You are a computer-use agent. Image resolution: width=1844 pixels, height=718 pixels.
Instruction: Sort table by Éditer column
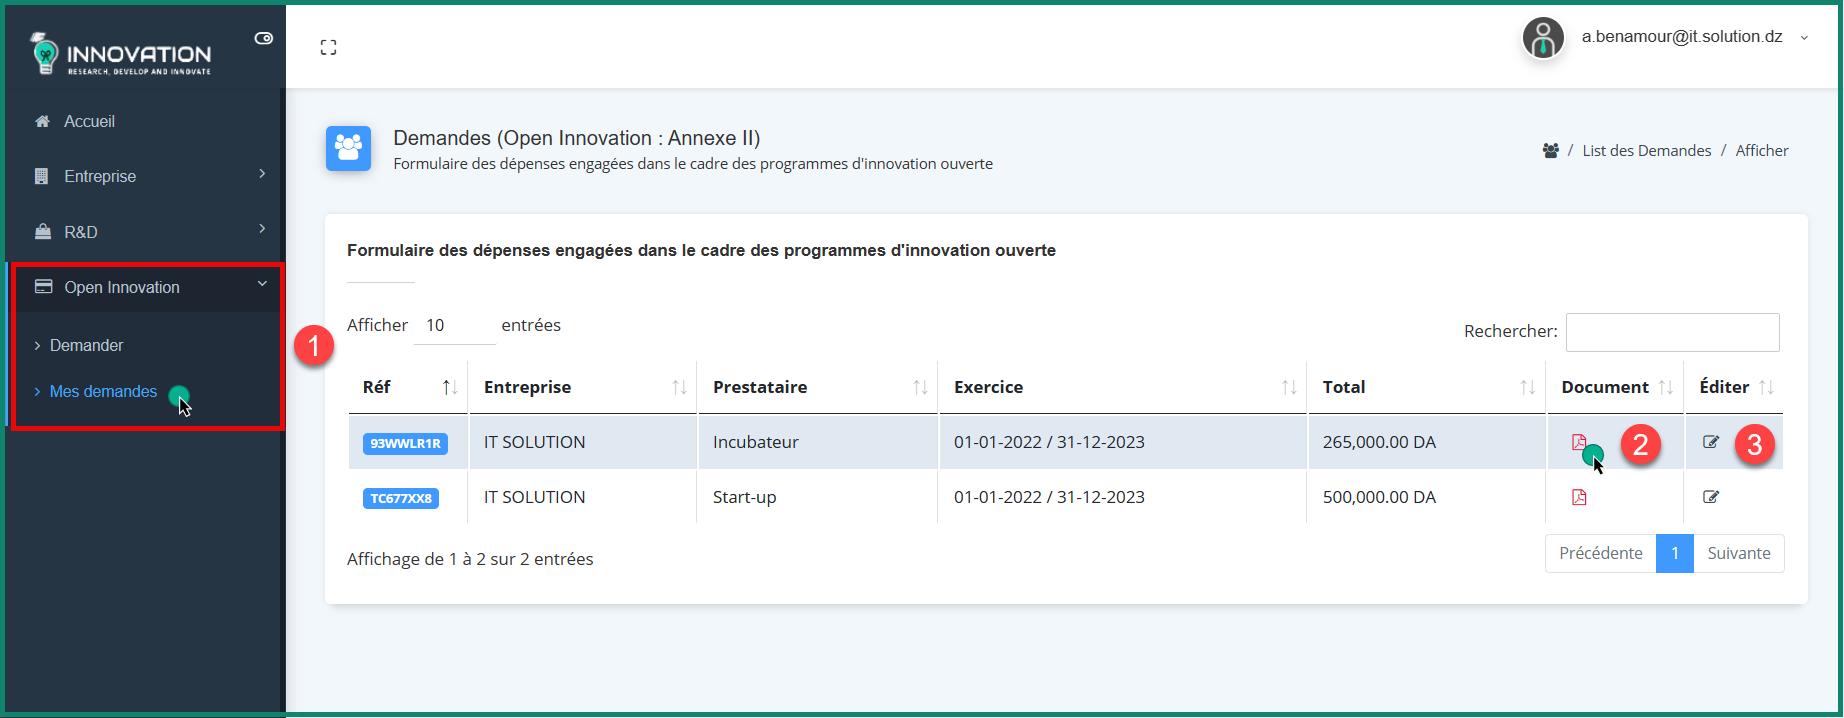point(1734,387)
